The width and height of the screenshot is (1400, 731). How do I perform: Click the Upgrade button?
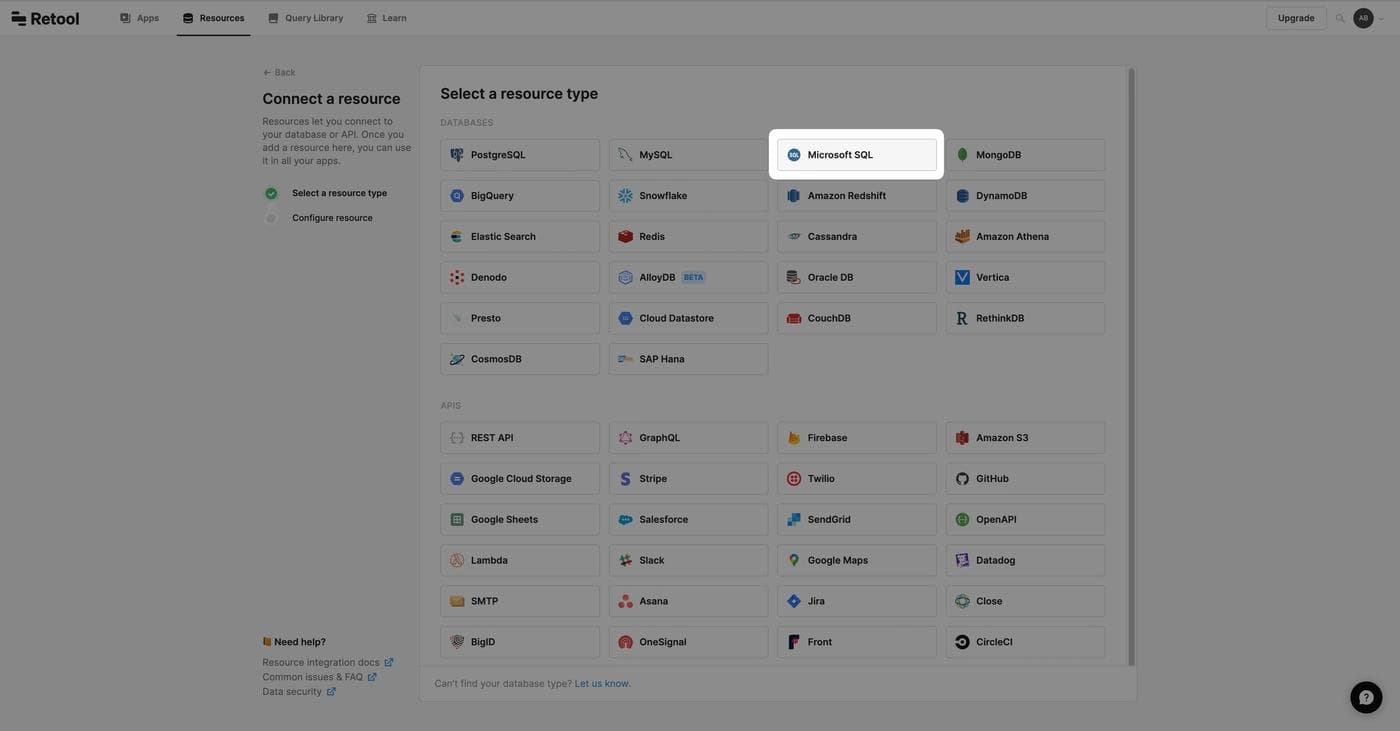[1296, 18]
